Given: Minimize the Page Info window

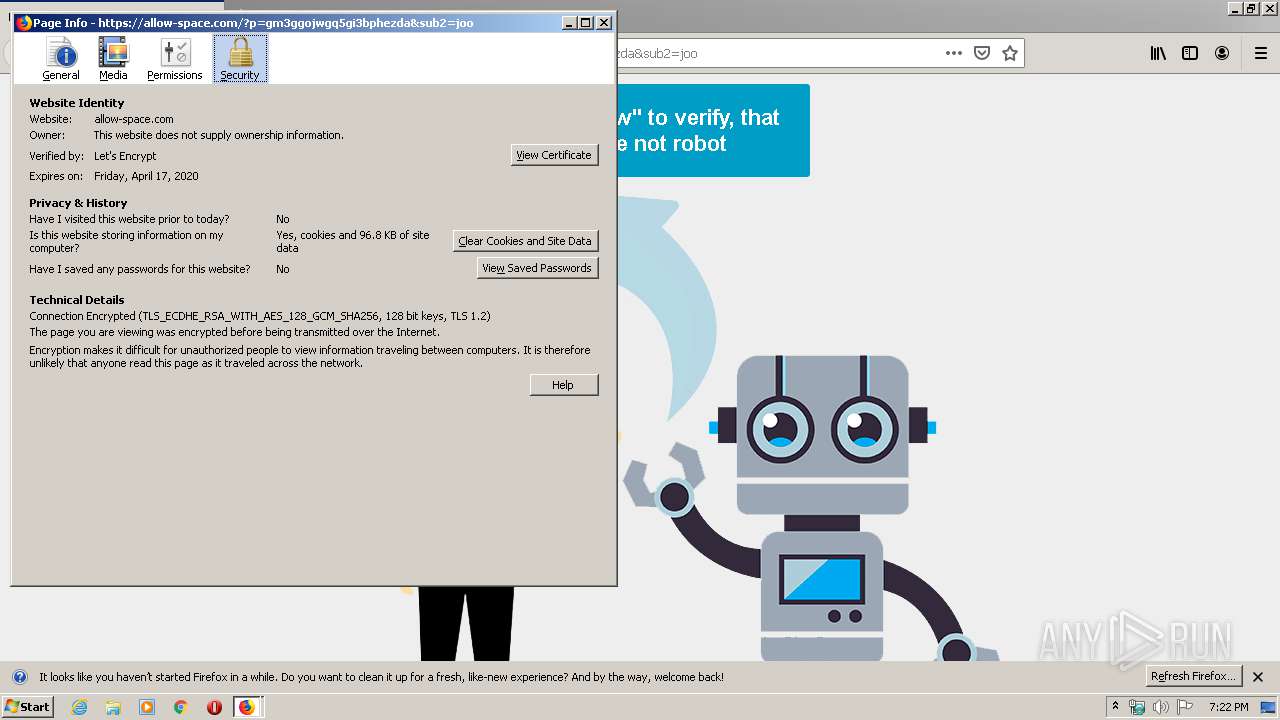Looking at the screenshot, I should coord(570,22).
